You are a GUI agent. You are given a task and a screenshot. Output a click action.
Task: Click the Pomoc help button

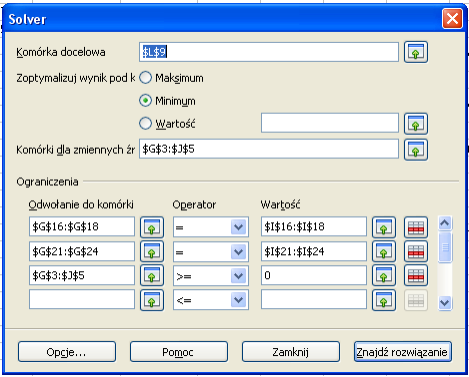[x=179, y=352]
